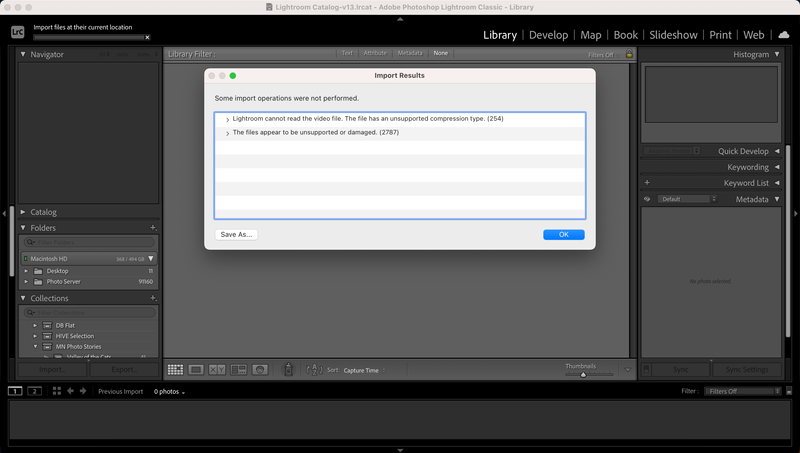Switch to Web module
Screen dimensions: 800x453
pyautogui.click(x=754, y=35)
